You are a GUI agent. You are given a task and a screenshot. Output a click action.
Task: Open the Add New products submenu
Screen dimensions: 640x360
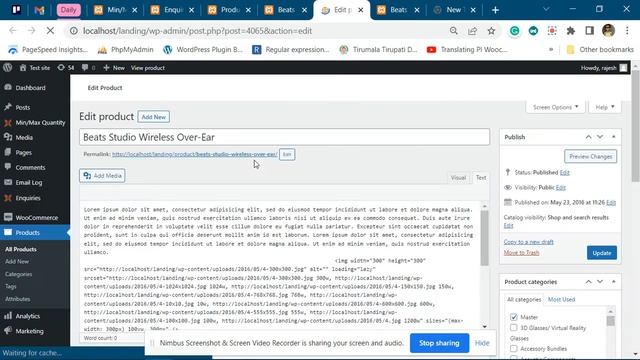(x=17, y=262)
